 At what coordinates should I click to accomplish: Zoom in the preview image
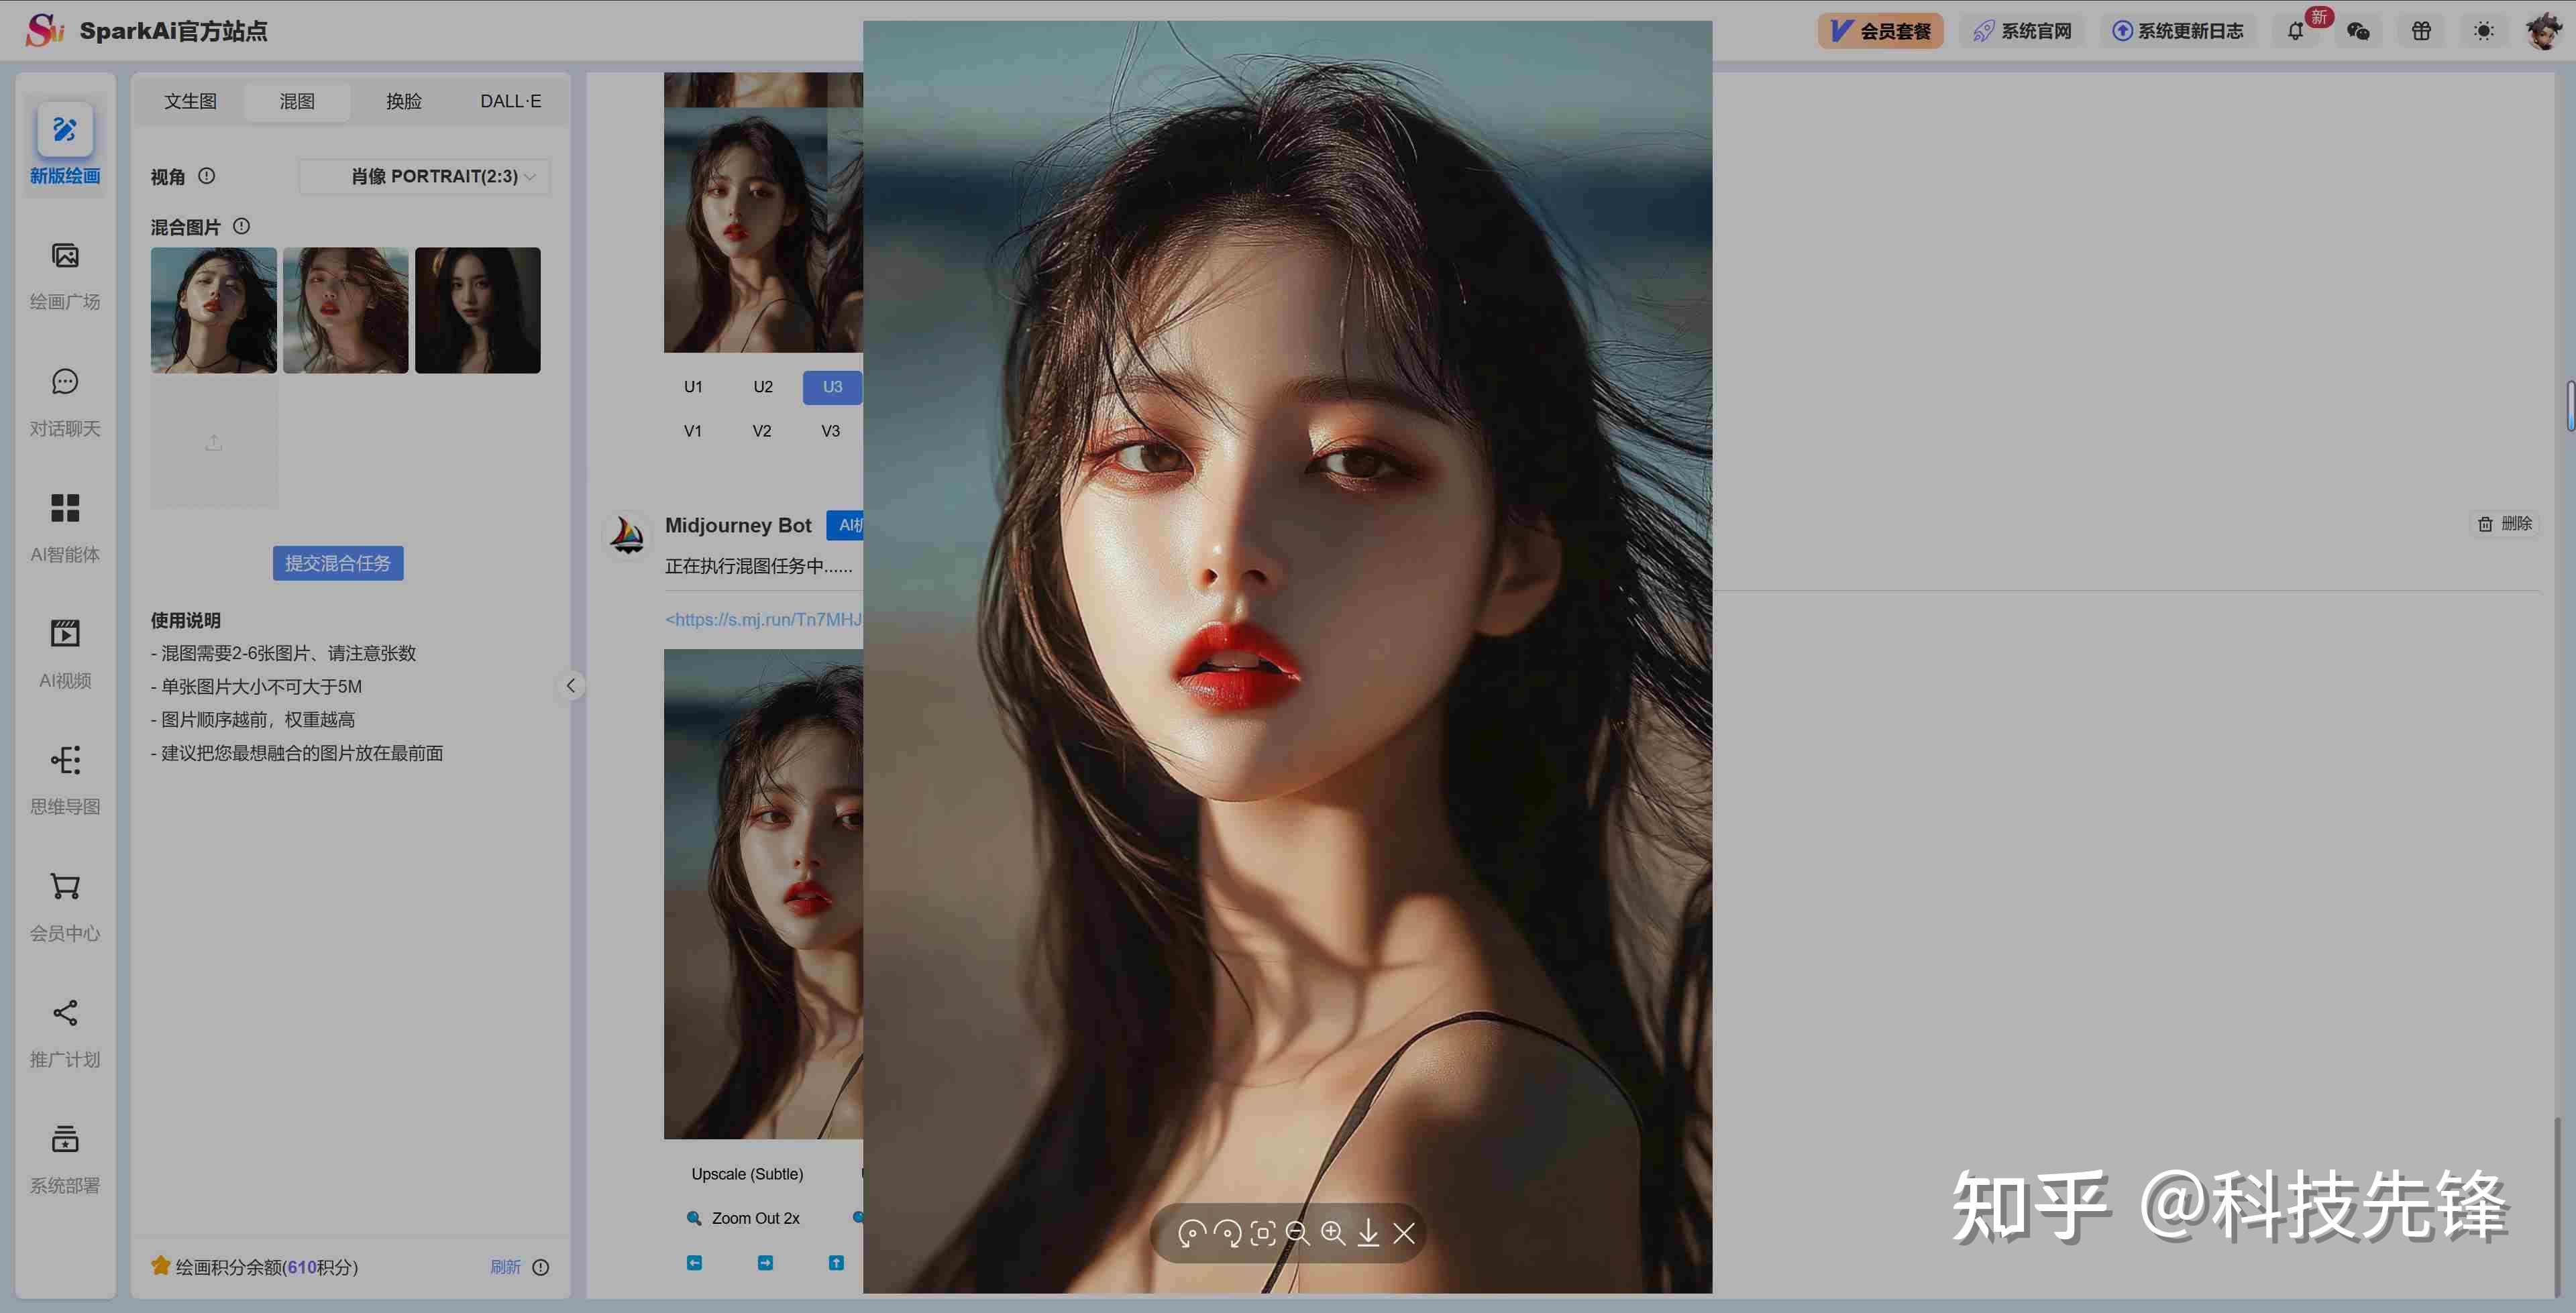1333,1233
